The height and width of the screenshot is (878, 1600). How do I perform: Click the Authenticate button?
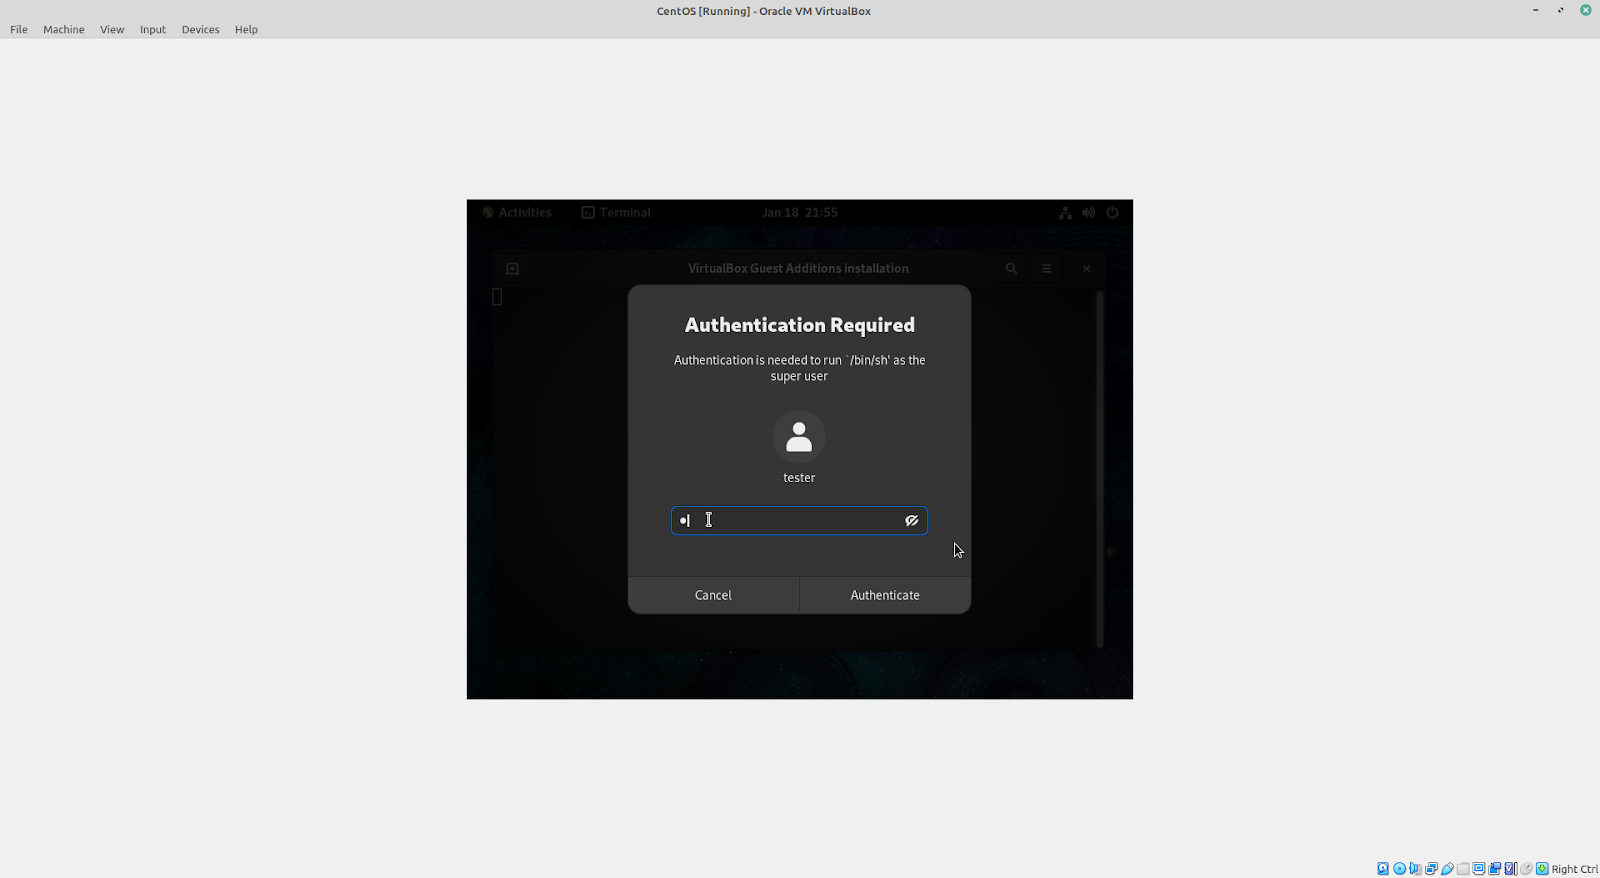[885, 595]
